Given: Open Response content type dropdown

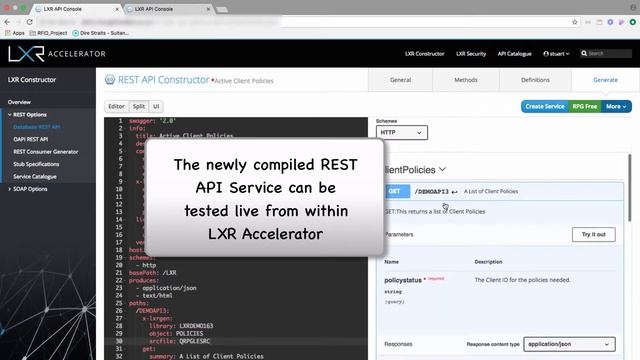Looking at the screenshot, I should click(569, 344).
